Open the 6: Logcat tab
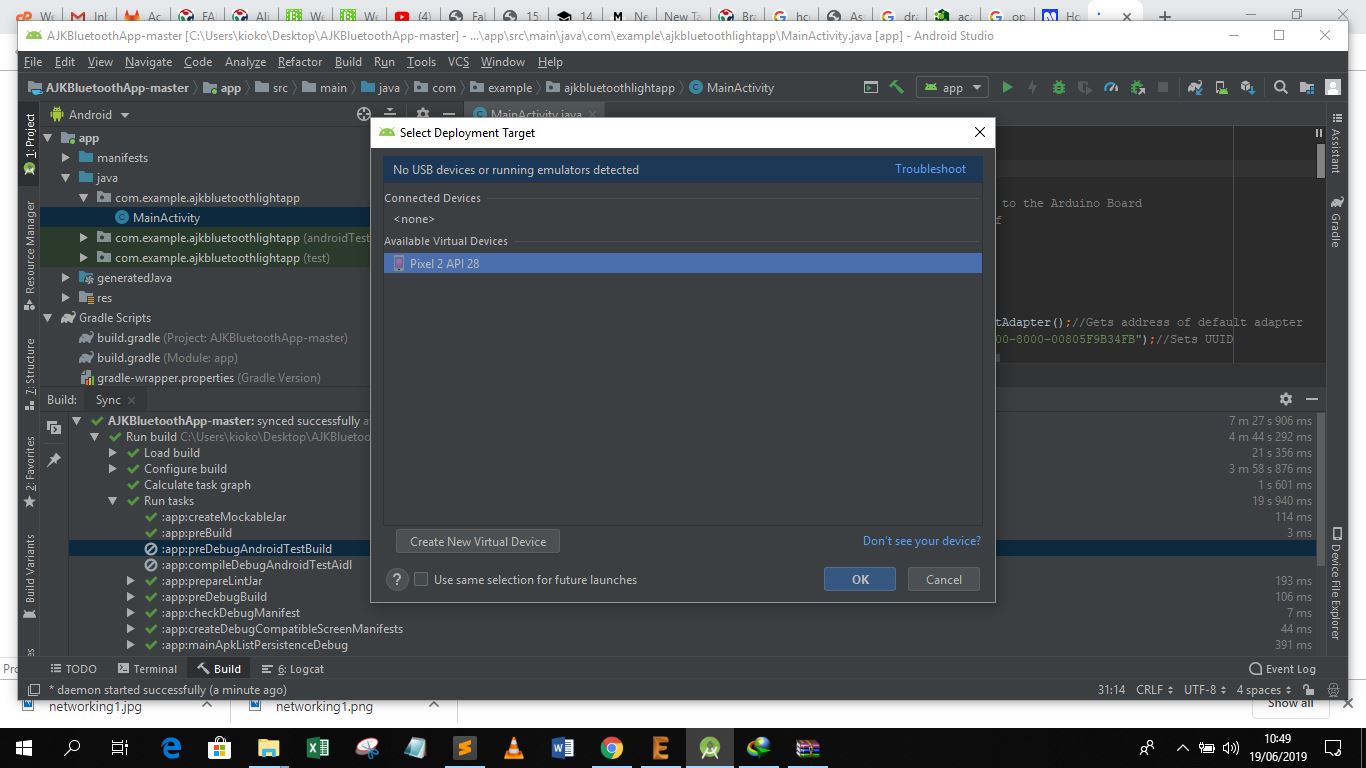This screenshot has width=1366, height=768. click(293, 669)
